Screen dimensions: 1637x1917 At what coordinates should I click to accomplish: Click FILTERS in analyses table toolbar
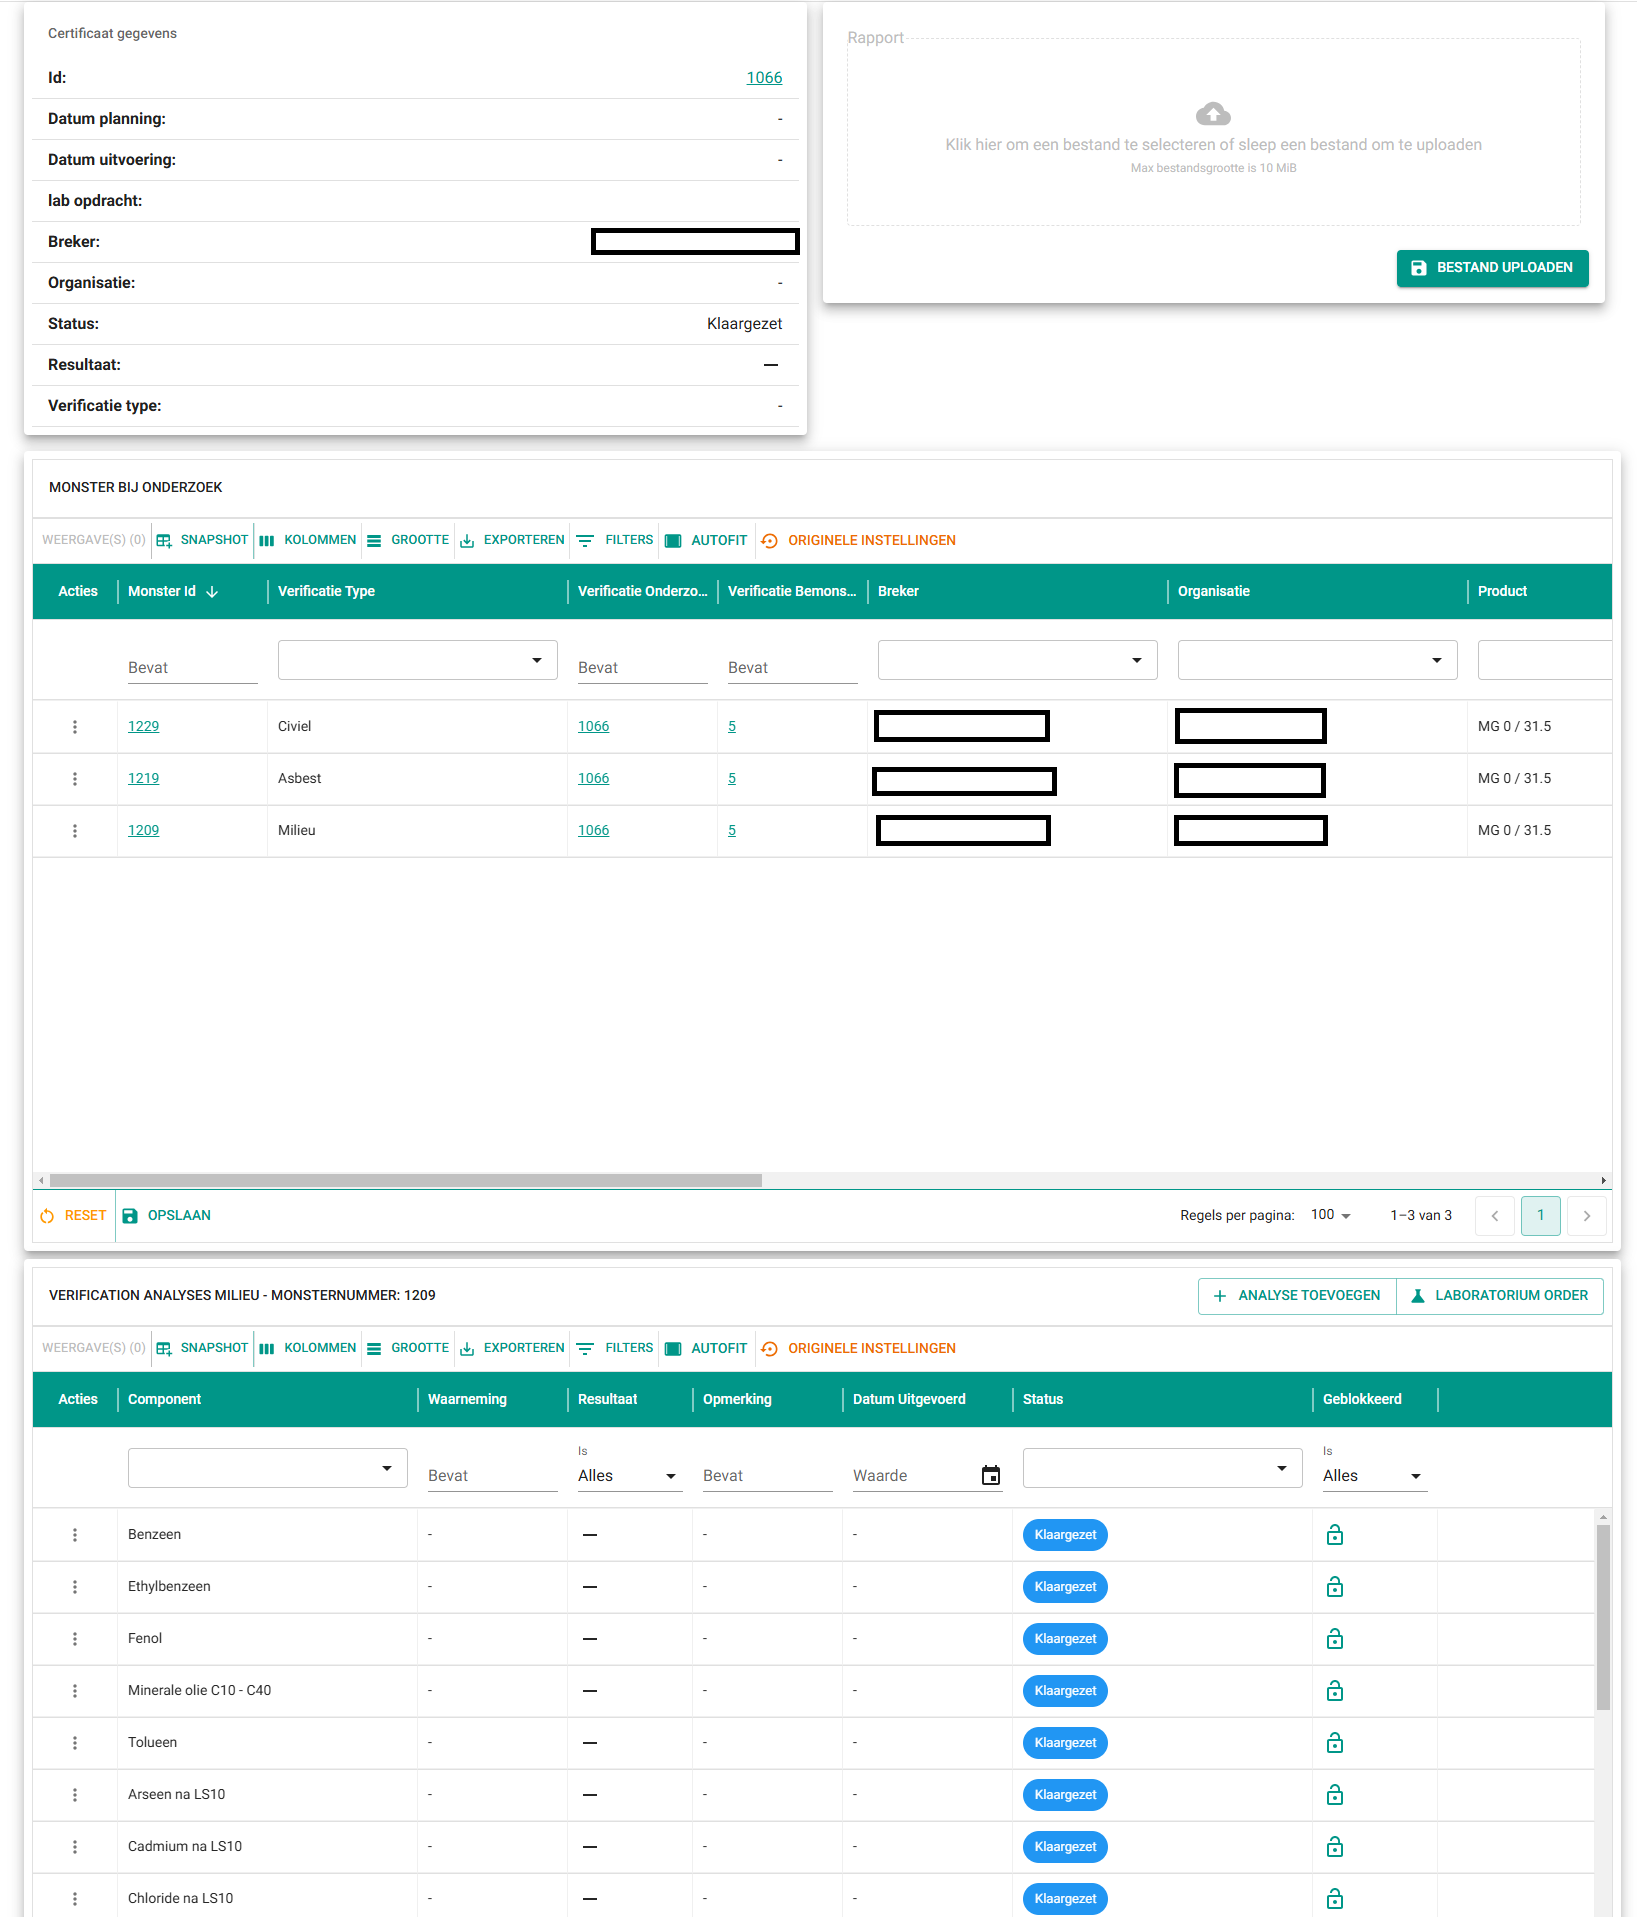615,1348
